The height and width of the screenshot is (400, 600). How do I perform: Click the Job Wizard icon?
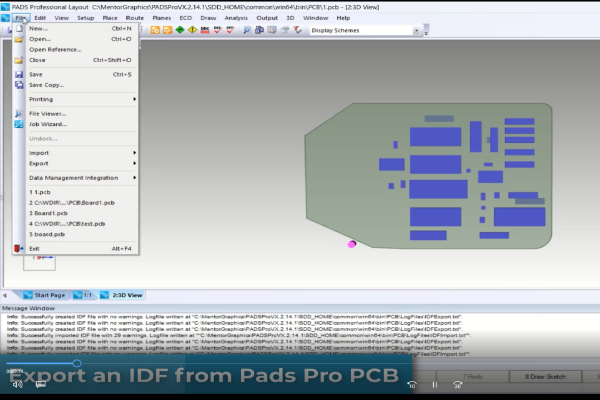click(x=19, y=124)
